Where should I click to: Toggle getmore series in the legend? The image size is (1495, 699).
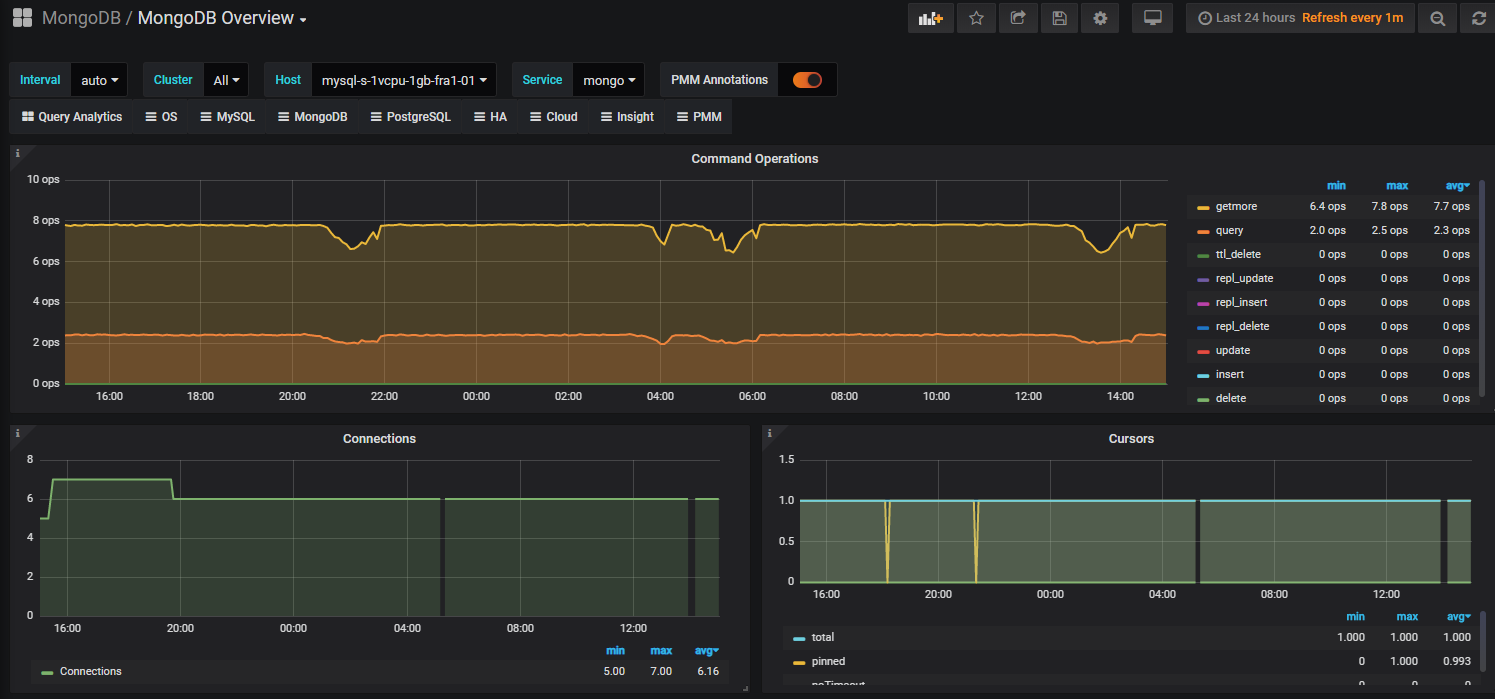point(1236,206)
